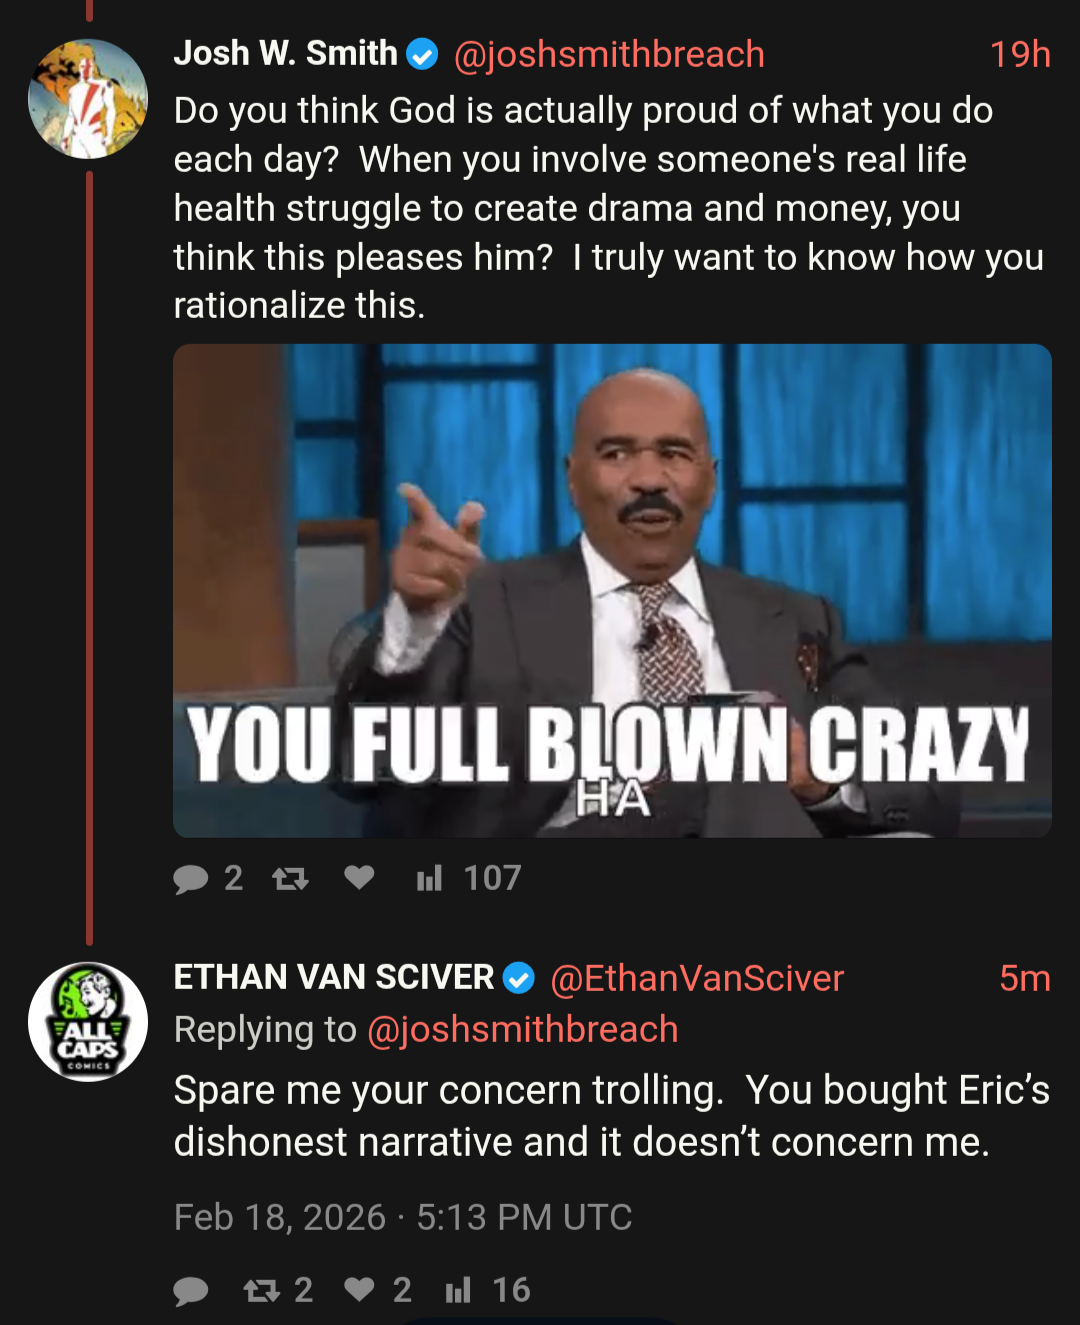Open the All Caps Comics avatar
1080x1325 pixels.
[88, 1022]
